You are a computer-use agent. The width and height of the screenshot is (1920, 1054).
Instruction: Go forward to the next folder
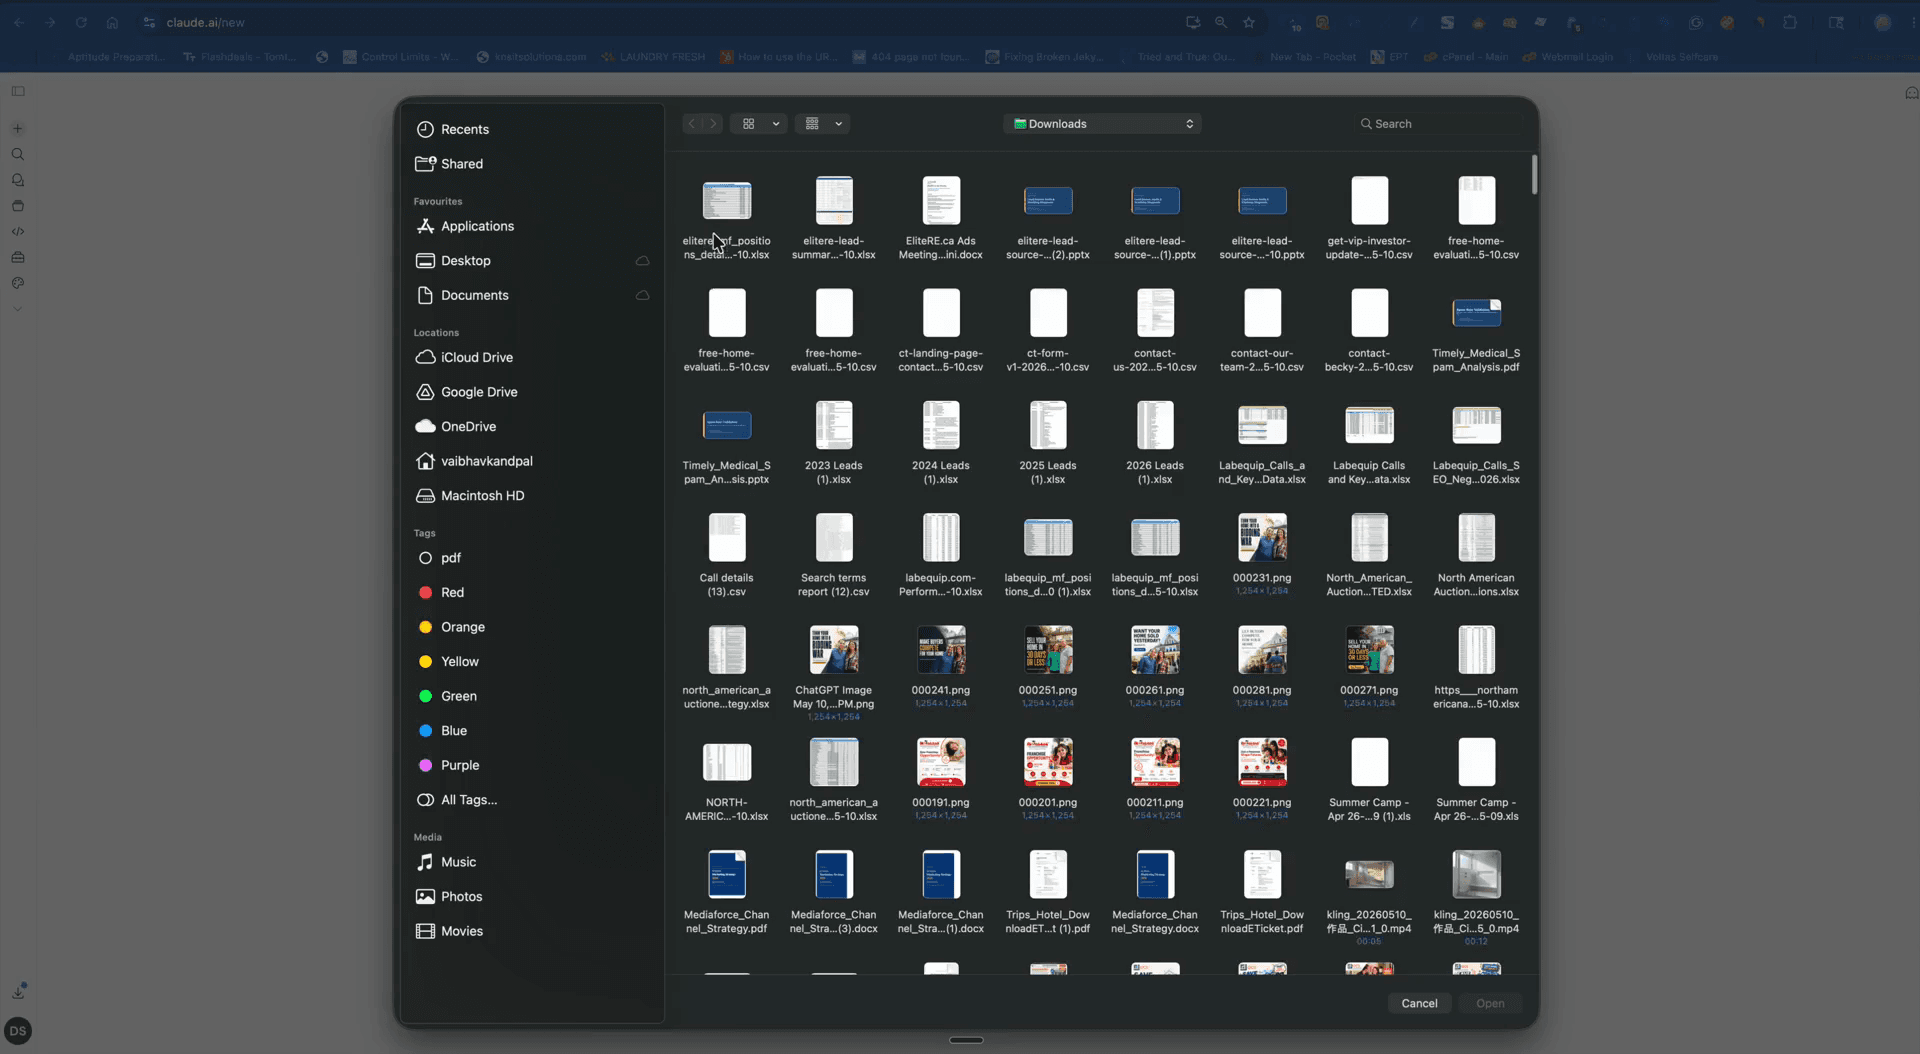[x=713, y=124]
